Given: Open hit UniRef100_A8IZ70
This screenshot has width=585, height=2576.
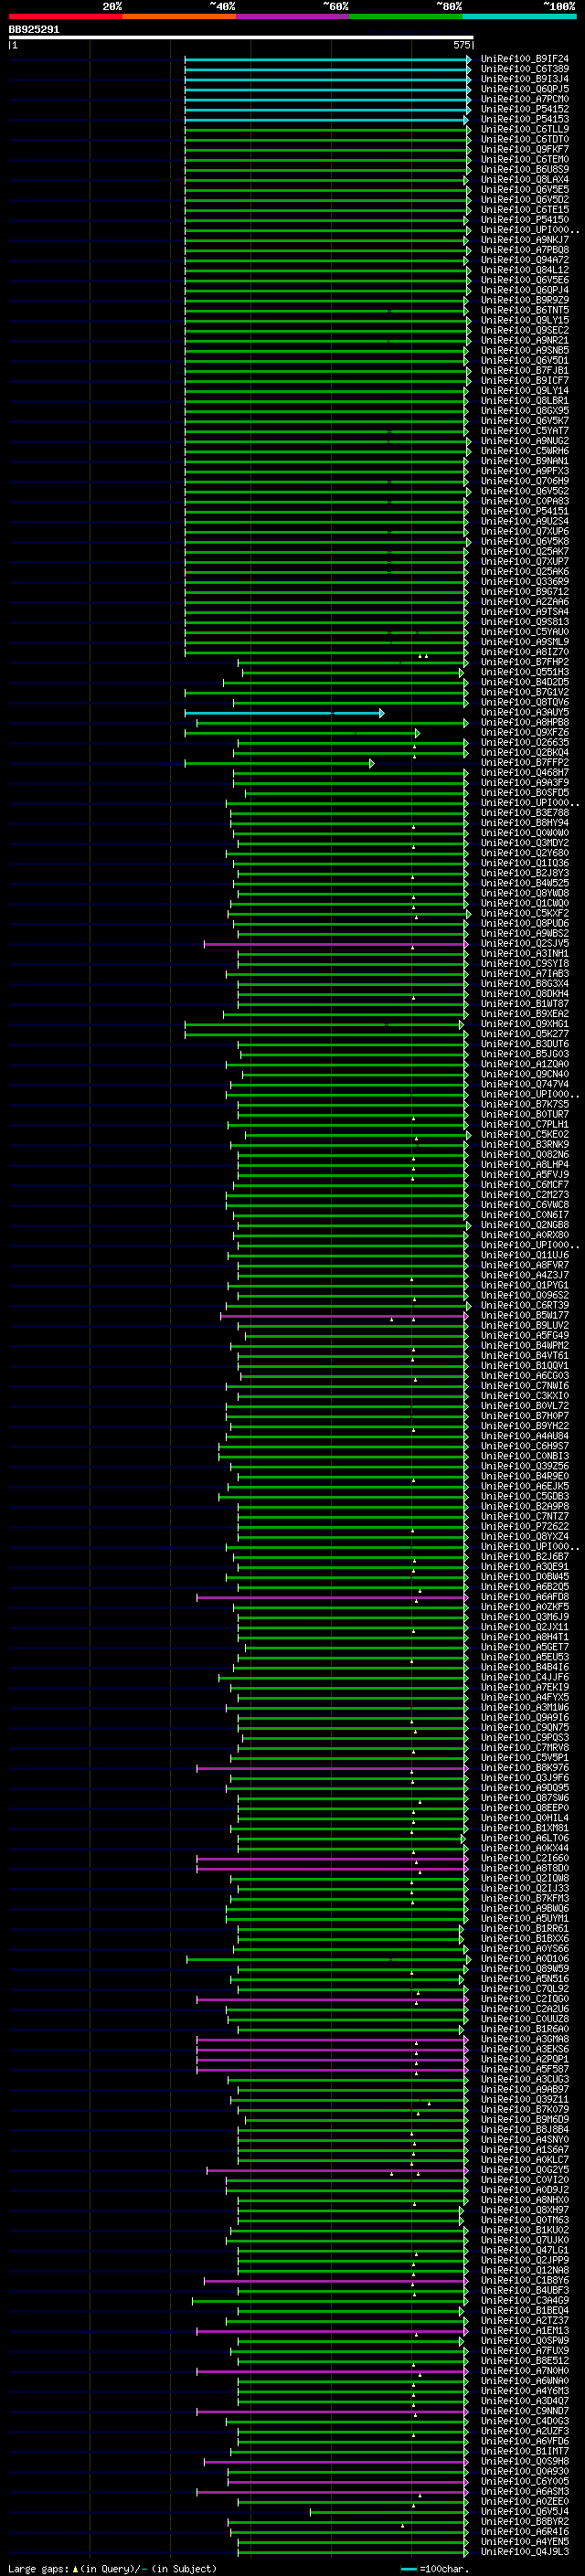Looking at the screenshot, I should pyautogui.click(x=525, y=652).
